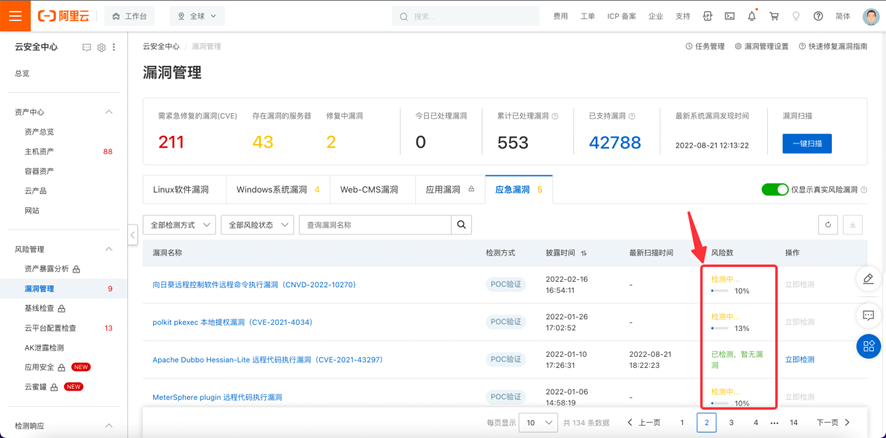Open the hamburger navigation menu
Screen dimensions: 886x438
(x=15, y=16)
